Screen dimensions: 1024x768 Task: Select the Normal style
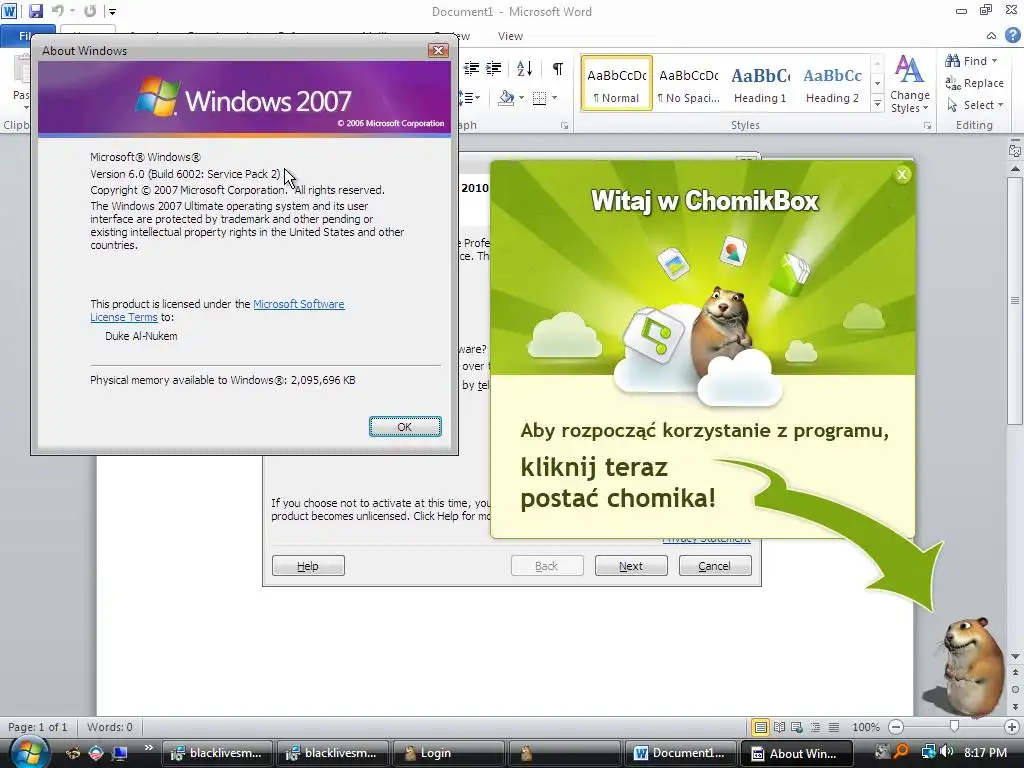(x=616, y=83)
